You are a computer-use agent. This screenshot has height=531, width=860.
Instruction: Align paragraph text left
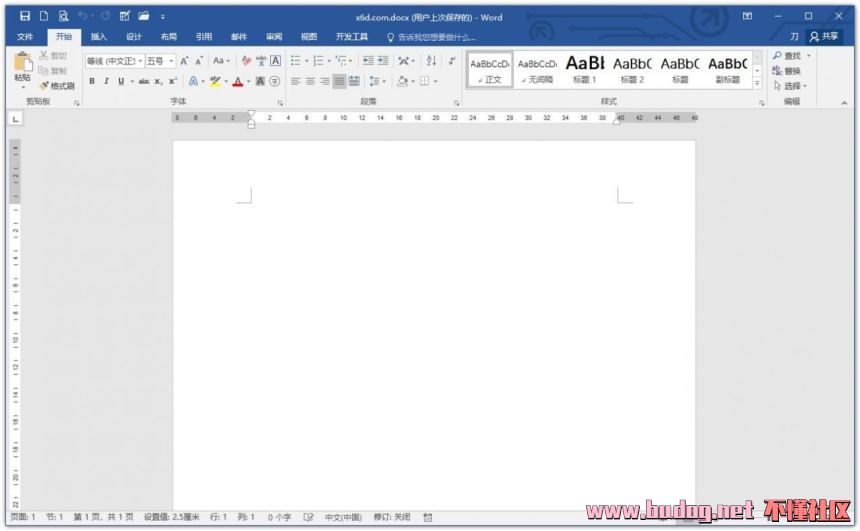pyautogui.click(x=296, y=81)
